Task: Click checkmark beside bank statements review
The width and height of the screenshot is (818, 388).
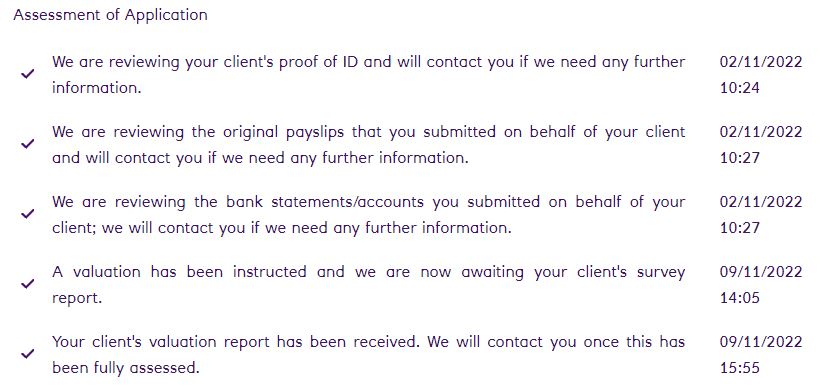Action: pos(28,214)
